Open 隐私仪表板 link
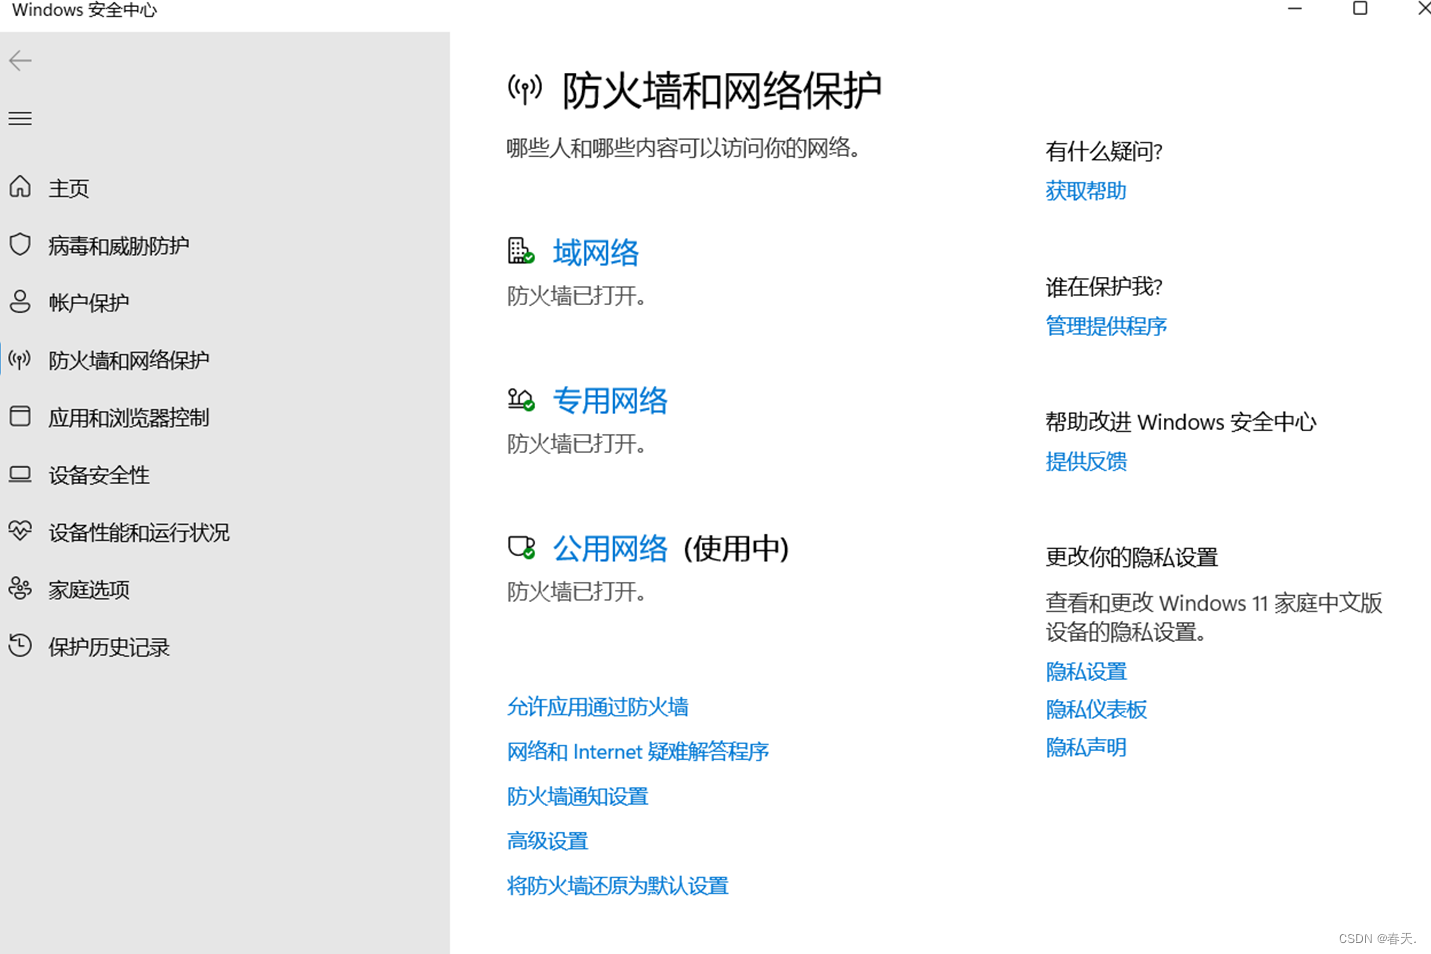Image resolution: width=1431 pixels, height=954 pixels. [1096, 710]
